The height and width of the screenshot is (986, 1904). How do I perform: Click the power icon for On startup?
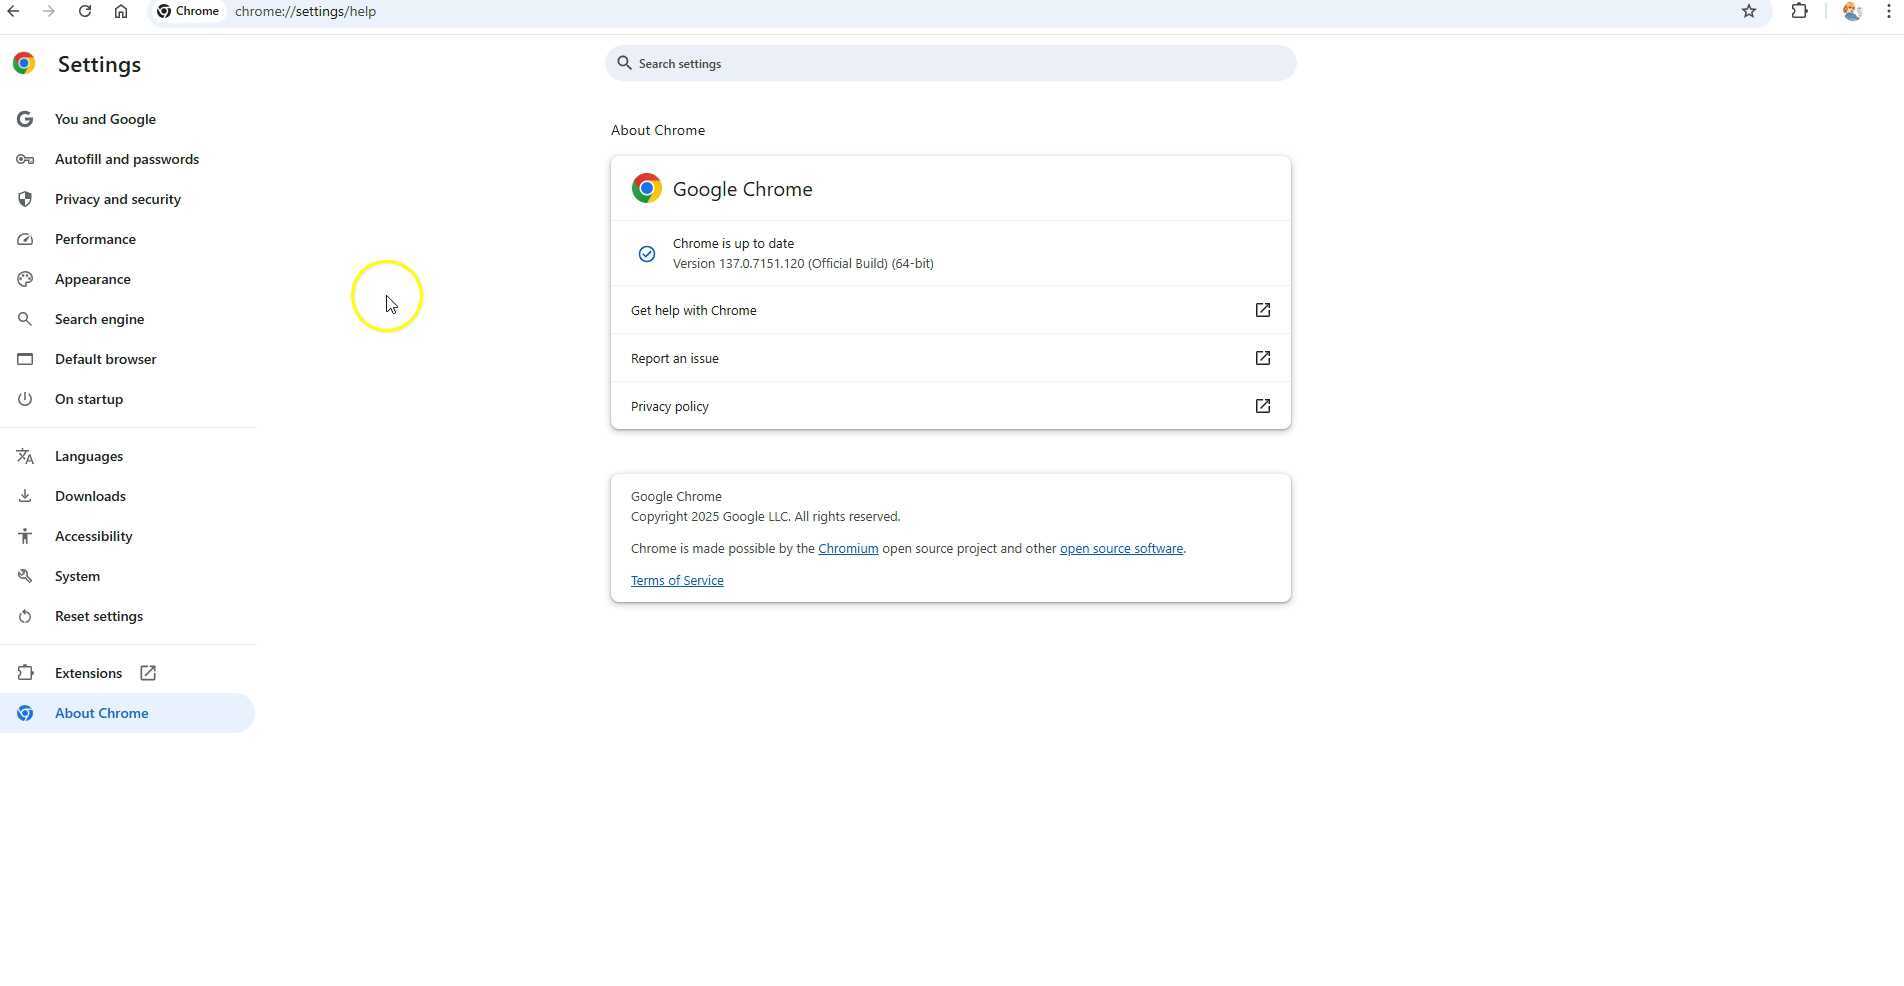pyautogui.click(x=25, y=399)
